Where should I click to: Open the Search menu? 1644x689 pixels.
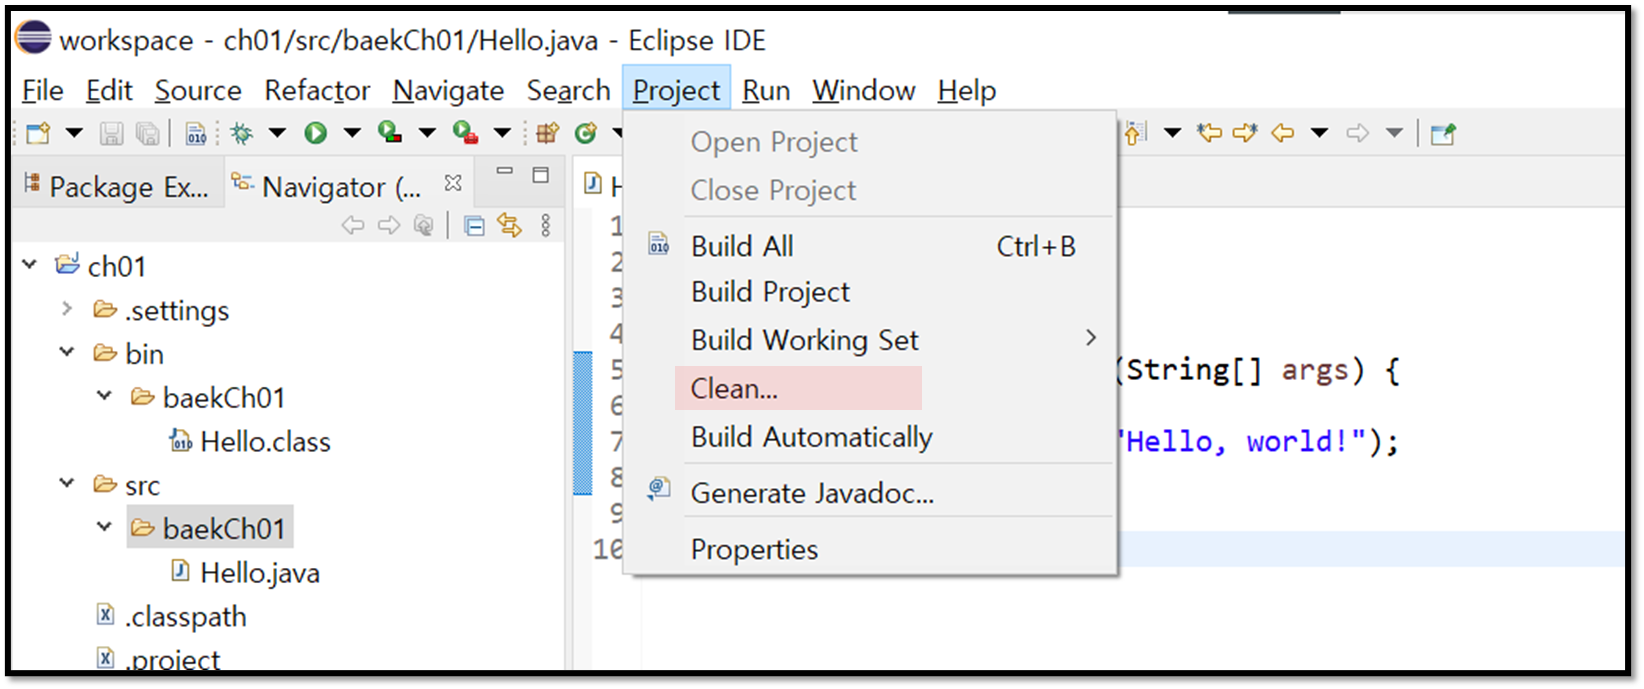click(x=568, y=90)
